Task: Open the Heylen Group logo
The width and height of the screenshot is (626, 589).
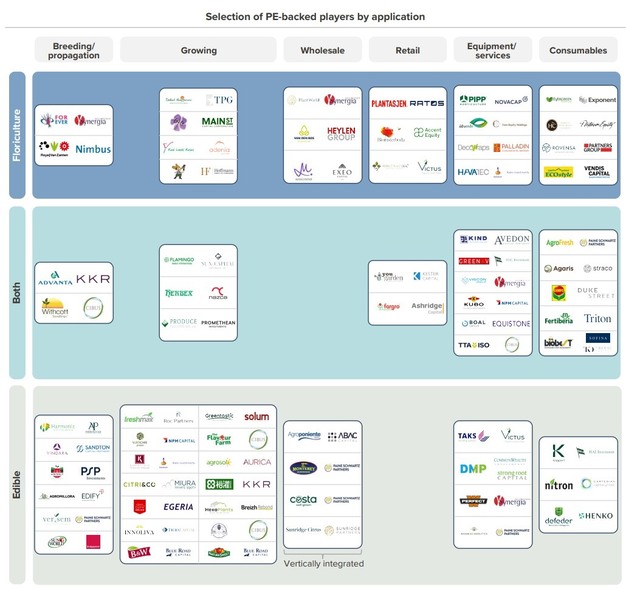Action: click(341, 133)
